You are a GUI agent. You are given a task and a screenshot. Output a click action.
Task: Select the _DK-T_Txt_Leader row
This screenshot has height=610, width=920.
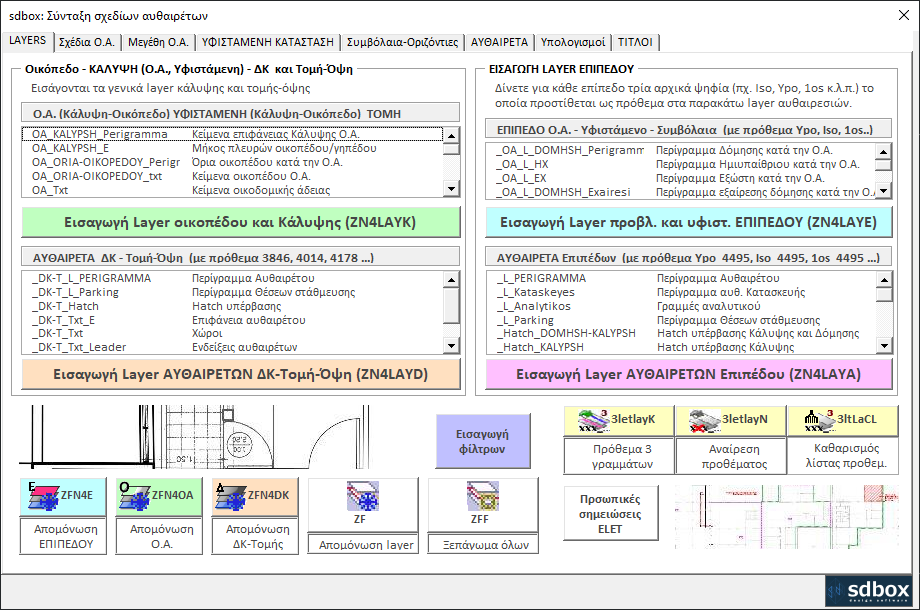[232, 347]
